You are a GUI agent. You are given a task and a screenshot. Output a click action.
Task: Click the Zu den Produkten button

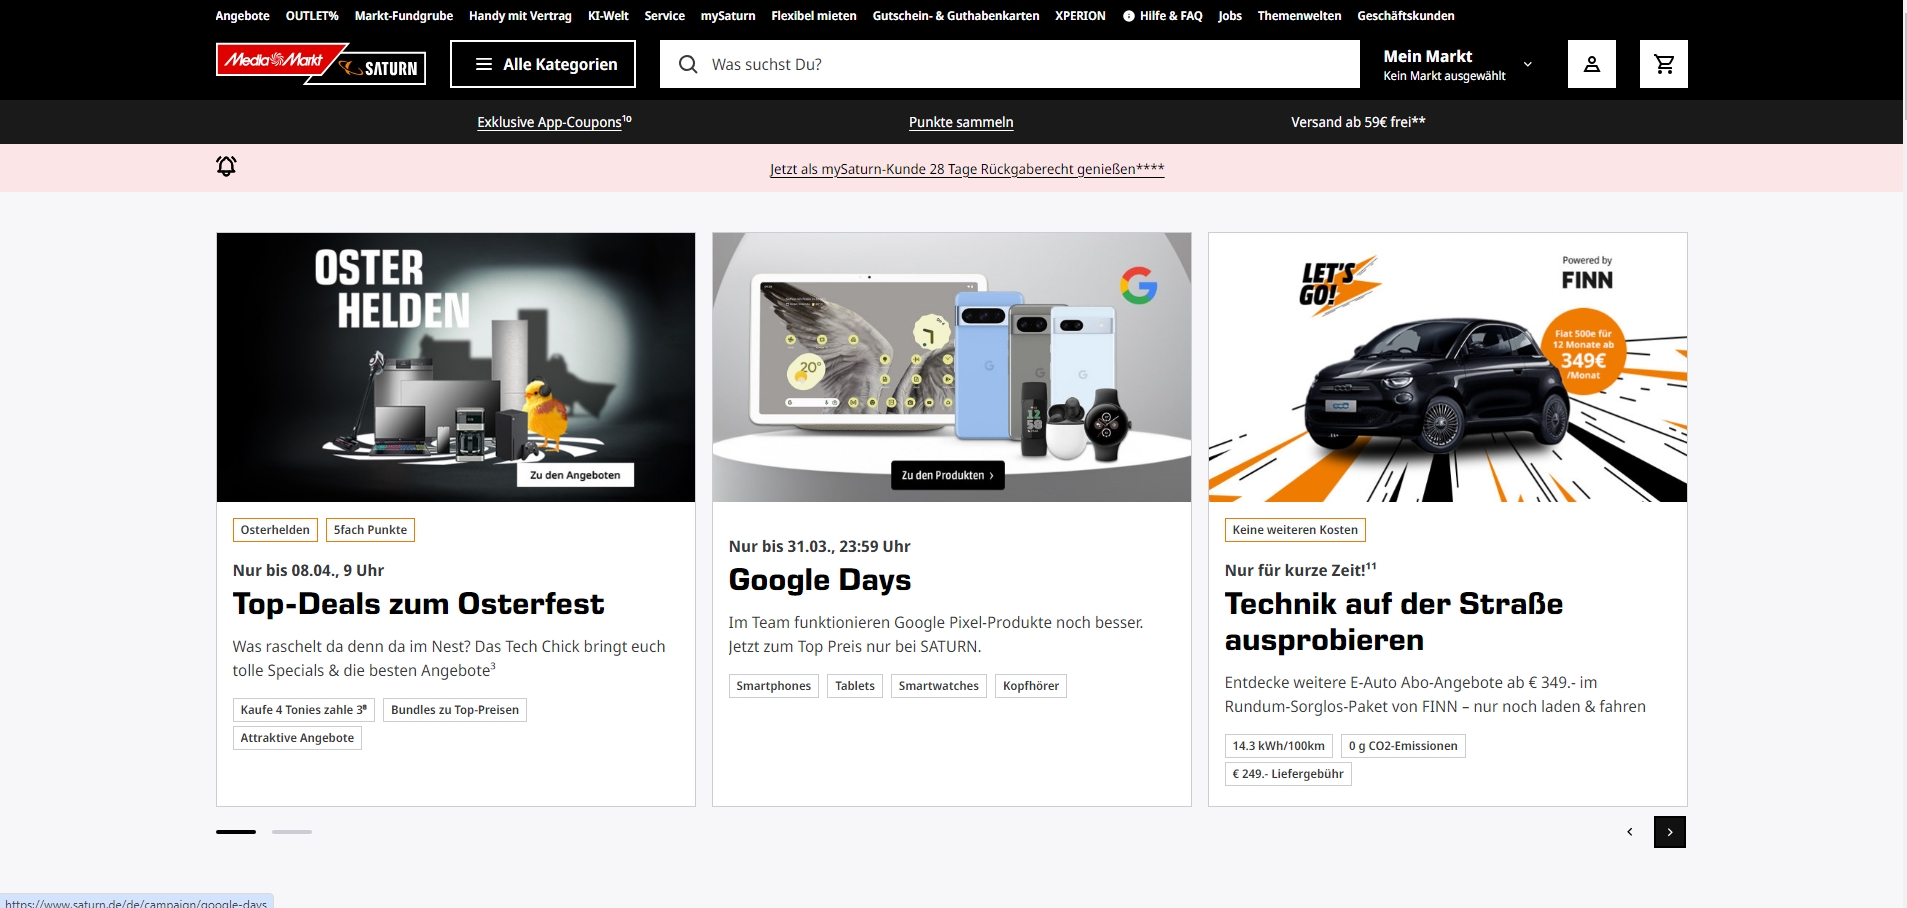click(x=948, y=475)
